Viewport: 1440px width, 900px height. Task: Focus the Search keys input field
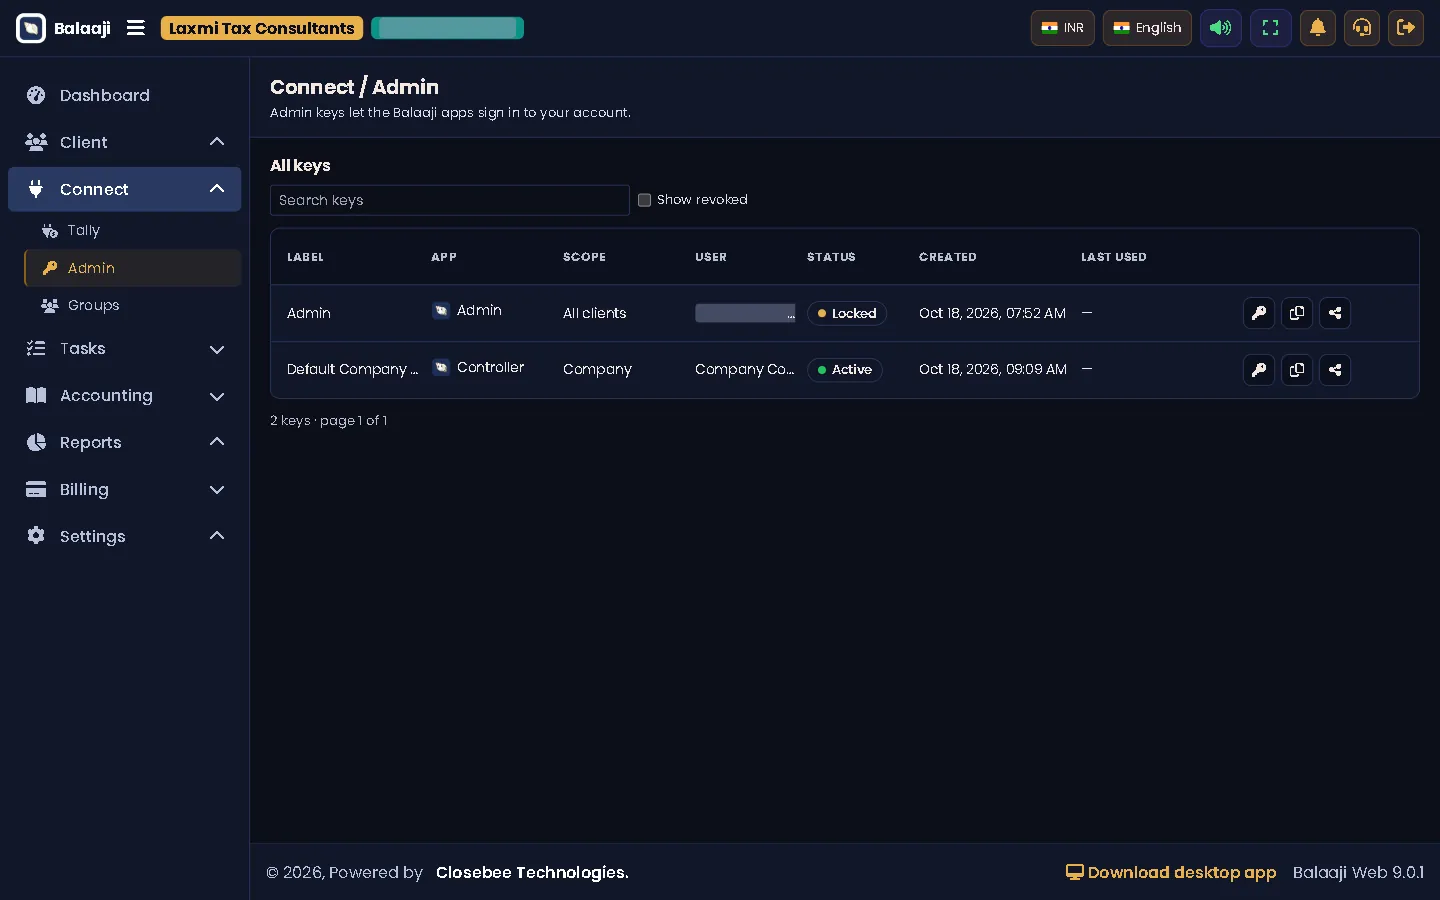click(450, 200)
